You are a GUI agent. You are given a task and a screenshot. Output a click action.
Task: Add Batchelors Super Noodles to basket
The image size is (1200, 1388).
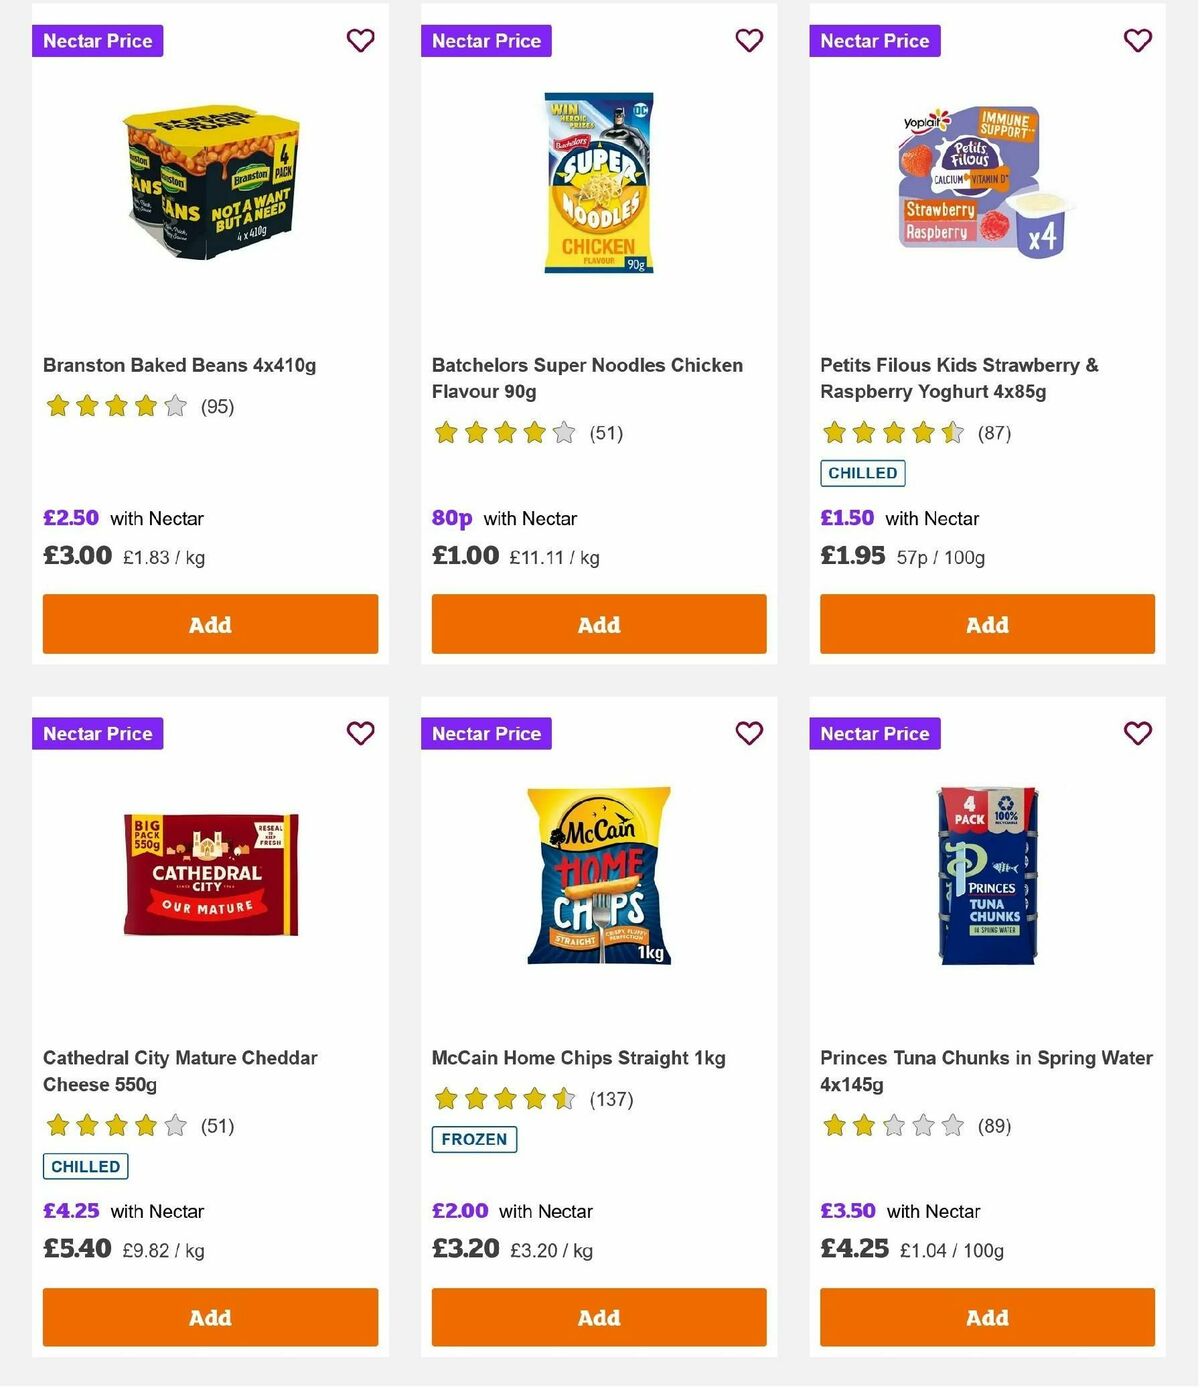click(x=598, y=624)
